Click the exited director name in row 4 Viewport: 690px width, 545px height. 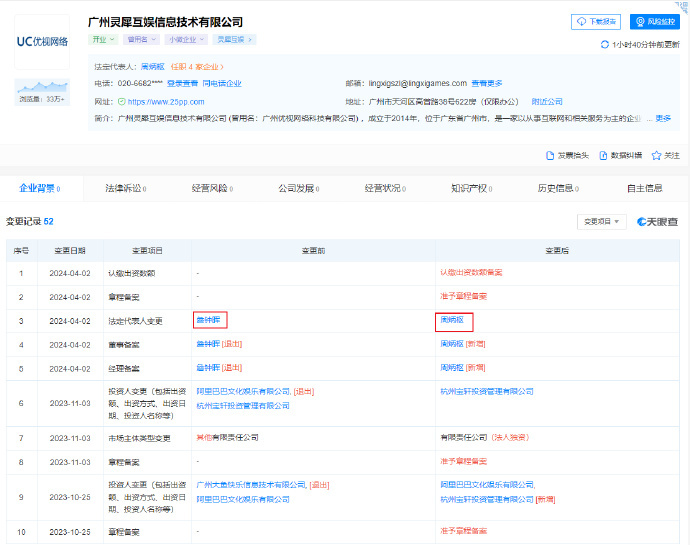(x=208, y=344)
